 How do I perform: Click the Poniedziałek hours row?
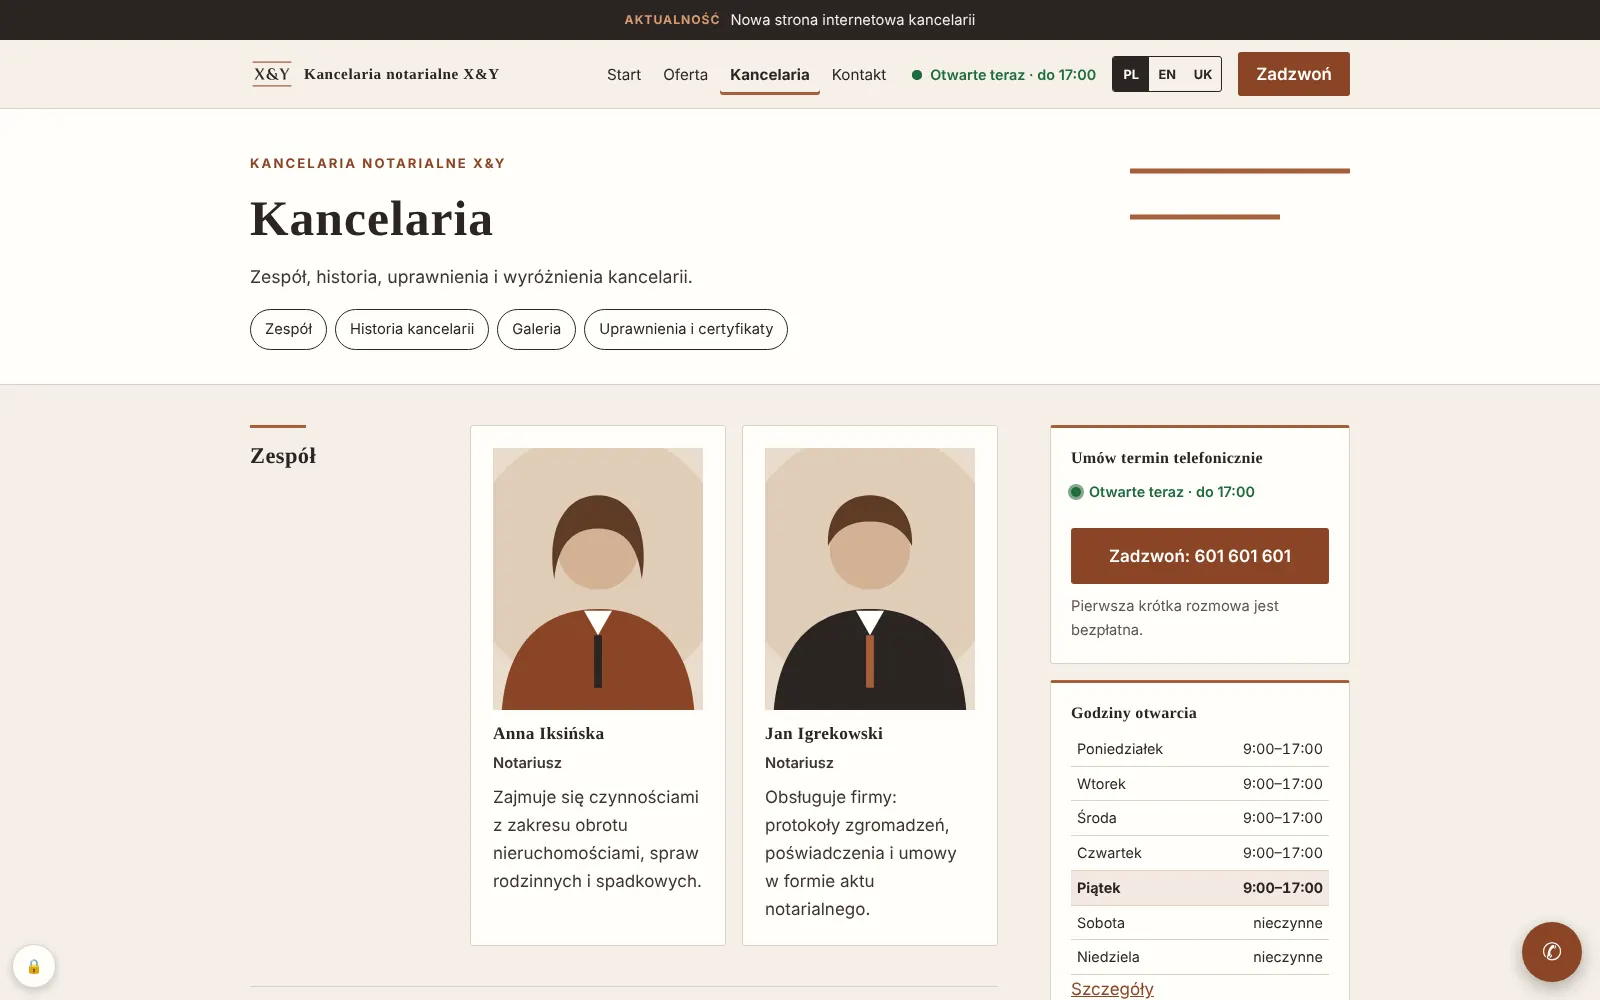click(x=1200, y=749)
